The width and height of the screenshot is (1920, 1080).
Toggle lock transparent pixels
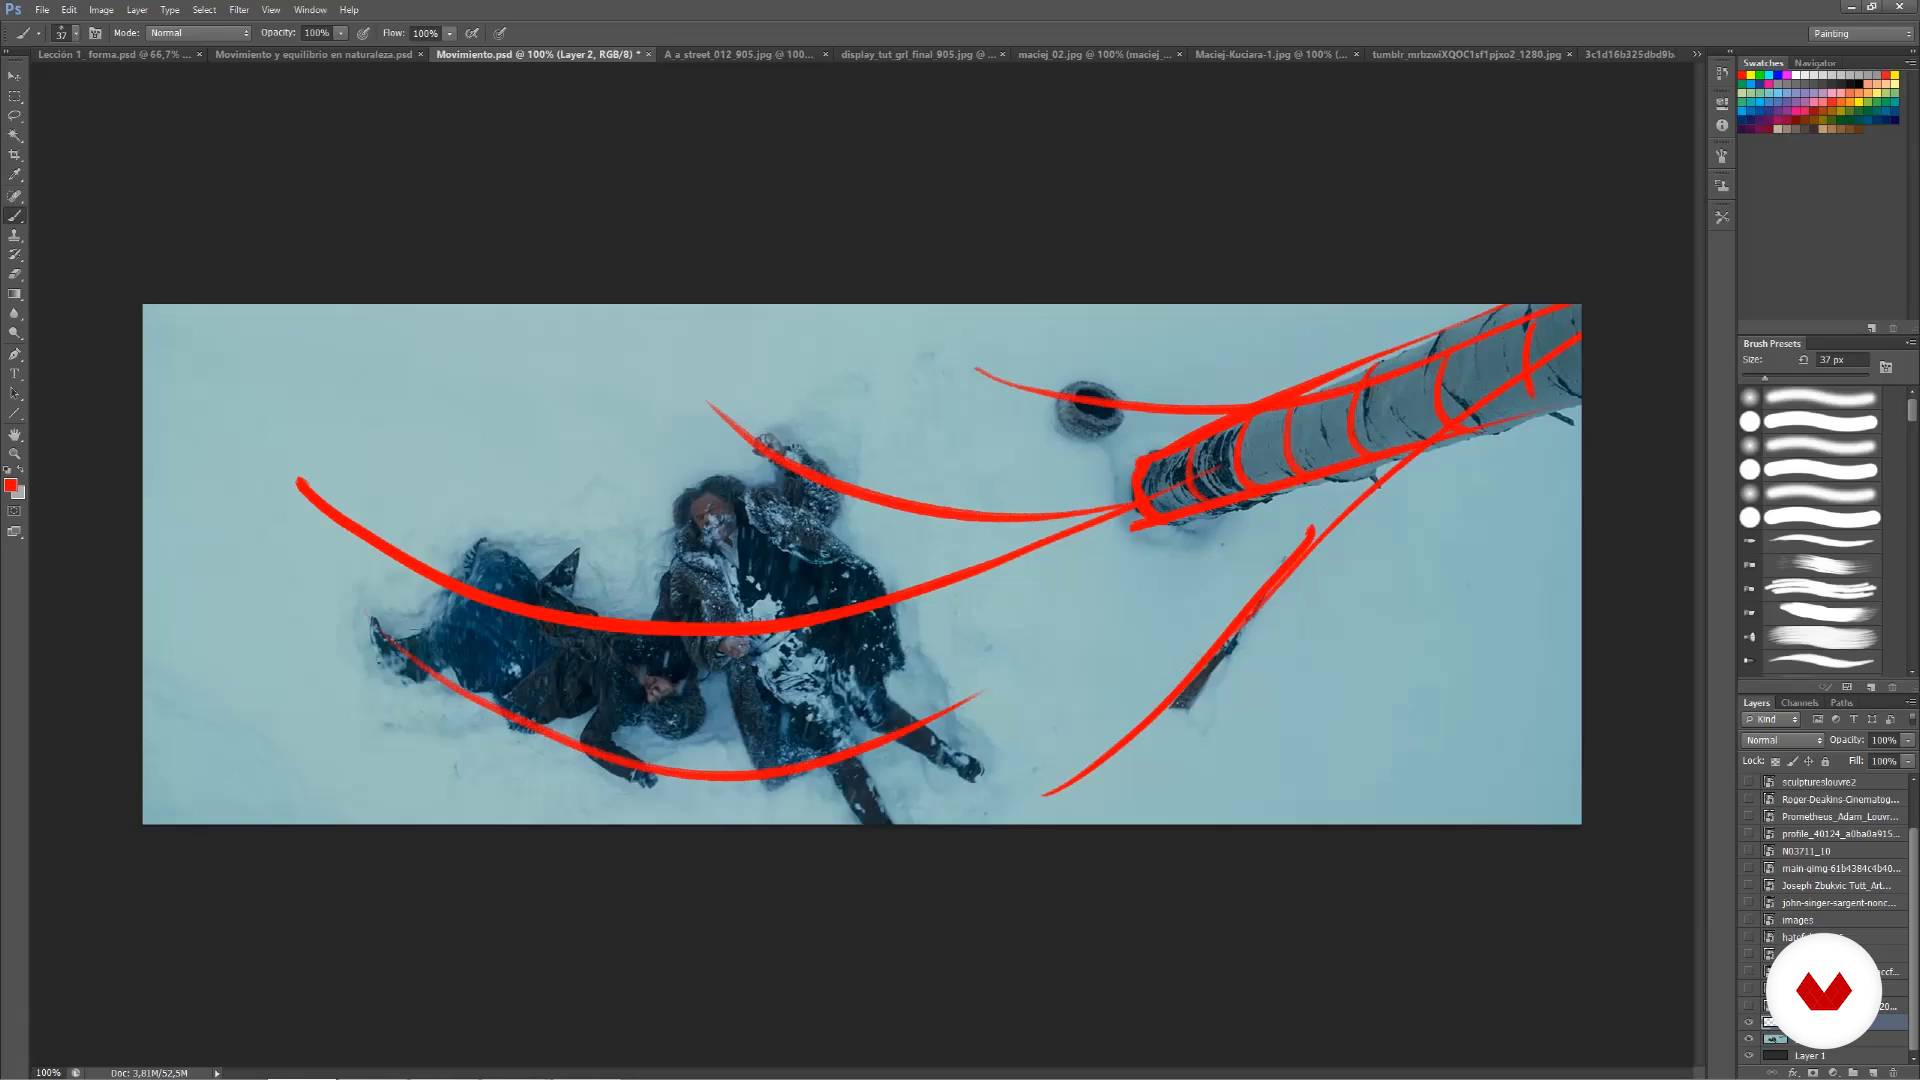click(x=1776, y=761)
